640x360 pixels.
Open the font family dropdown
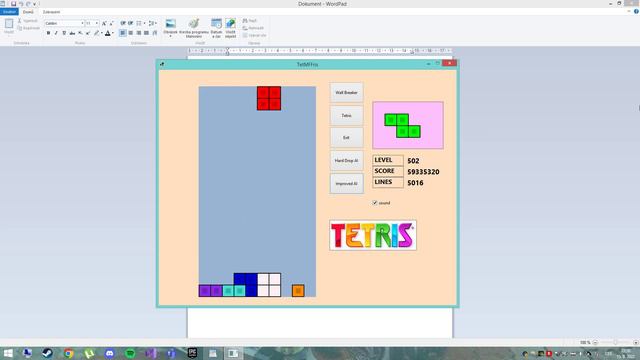82,23
